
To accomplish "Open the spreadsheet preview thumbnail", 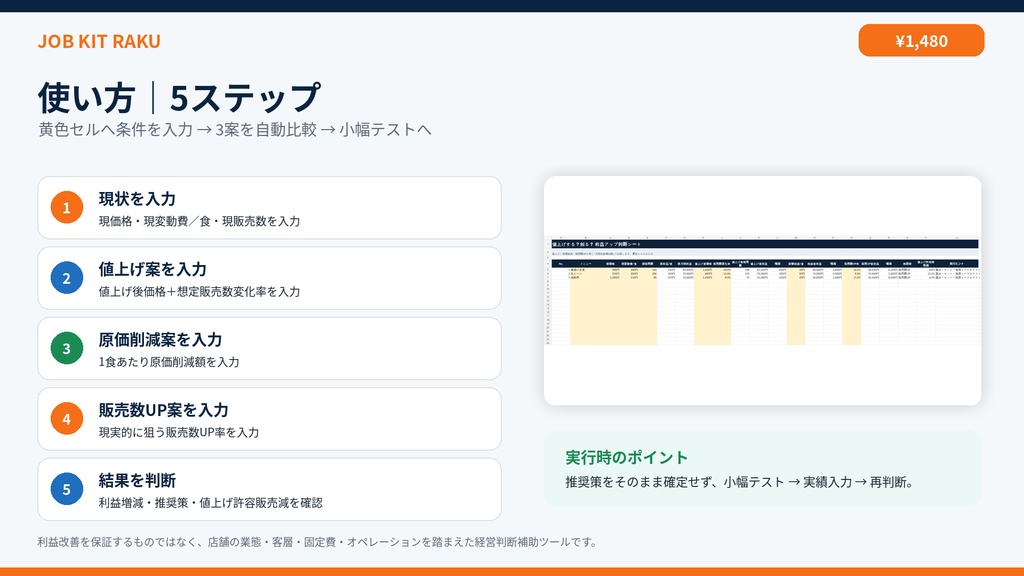I will [x=762, y=291].
